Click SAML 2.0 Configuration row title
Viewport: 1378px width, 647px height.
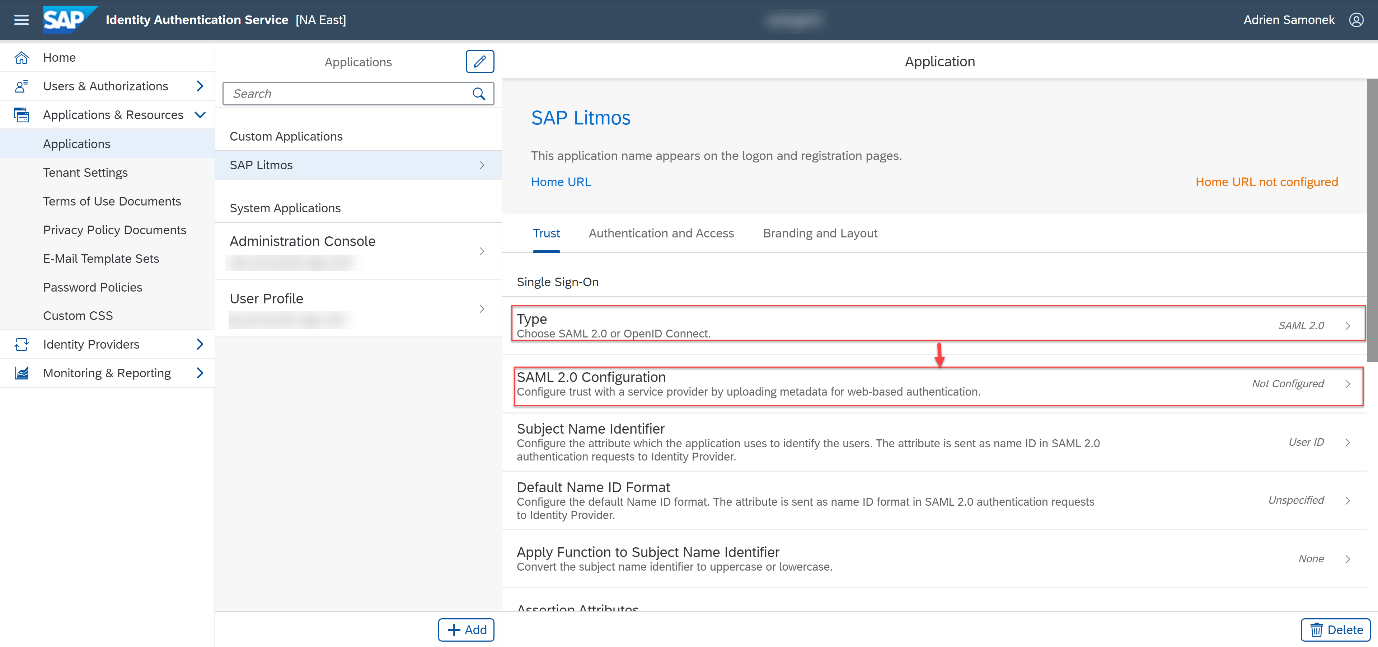tap(591, 377)
